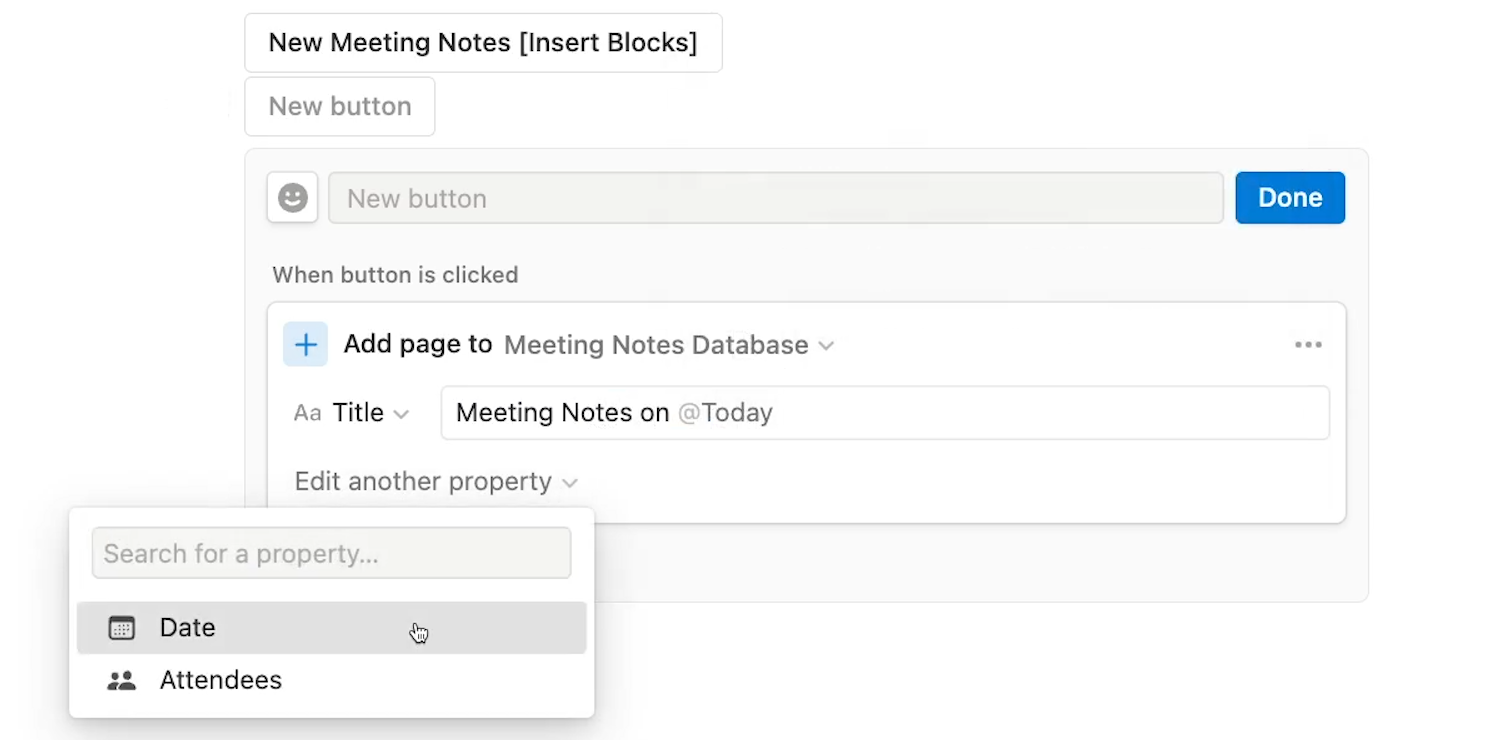Click the grayed New button block
The image size is (1502, 740).
[340, 106]
